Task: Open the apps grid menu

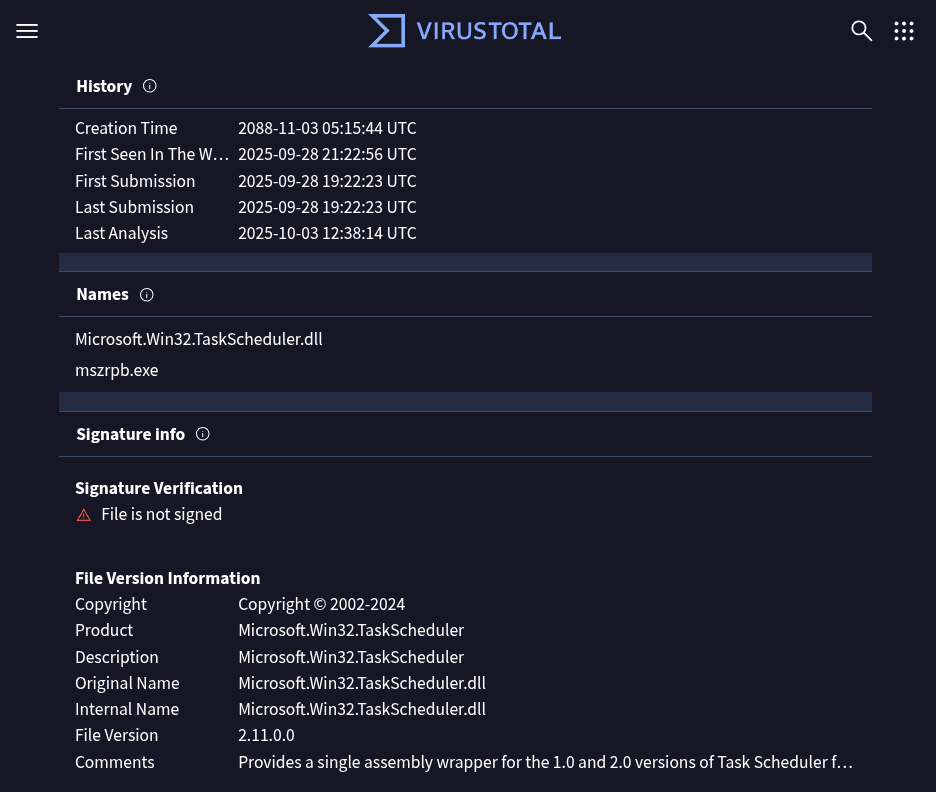Action: click(x=904, y=31)
